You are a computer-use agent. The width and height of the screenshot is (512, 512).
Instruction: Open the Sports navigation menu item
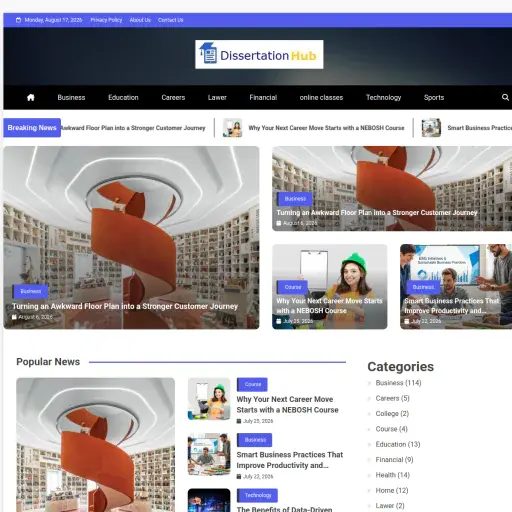[434, 98]
